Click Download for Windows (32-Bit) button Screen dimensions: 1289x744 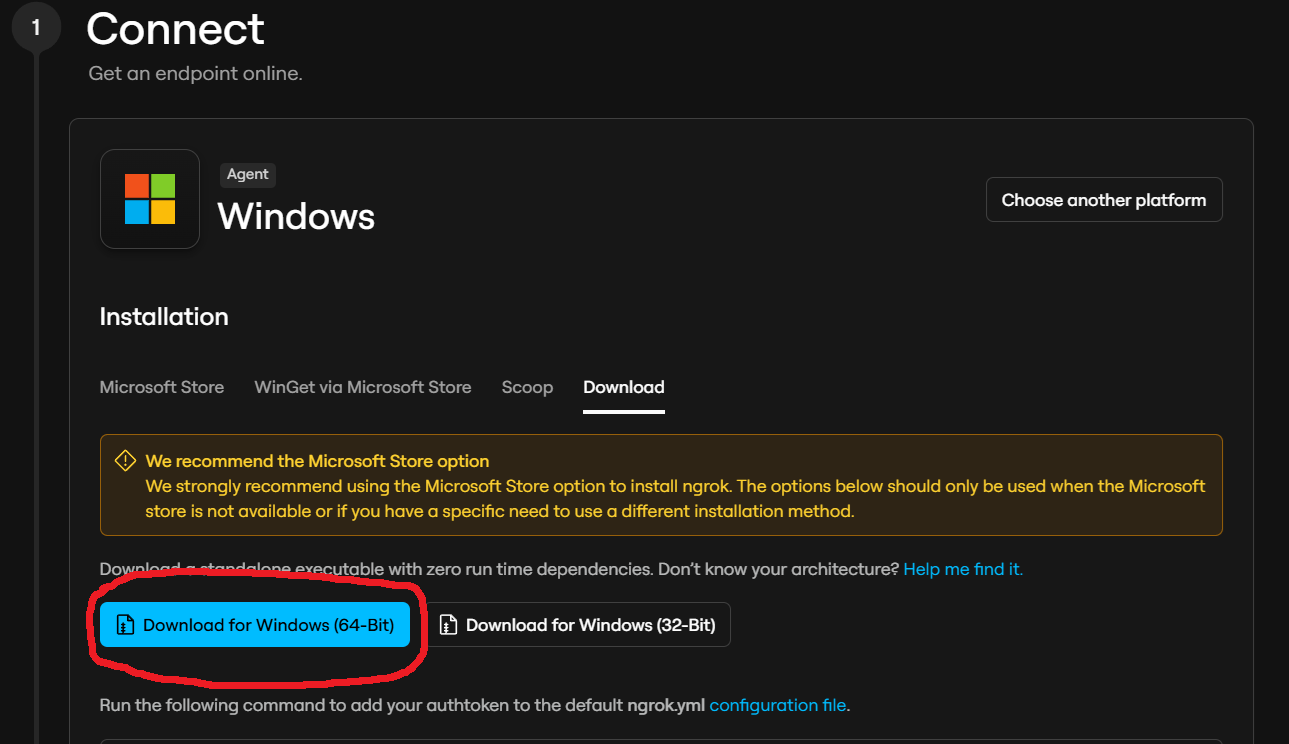[579, 625]
